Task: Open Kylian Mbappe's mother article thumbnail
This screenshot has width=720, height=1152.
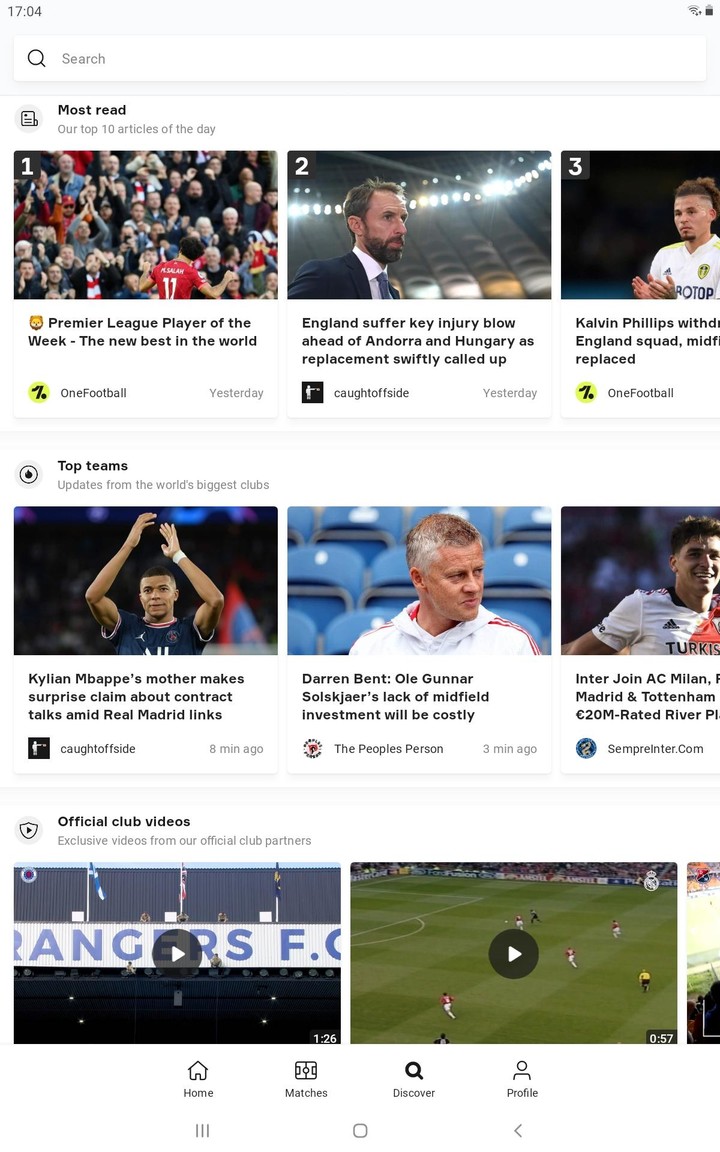Action: click(145, 580)
